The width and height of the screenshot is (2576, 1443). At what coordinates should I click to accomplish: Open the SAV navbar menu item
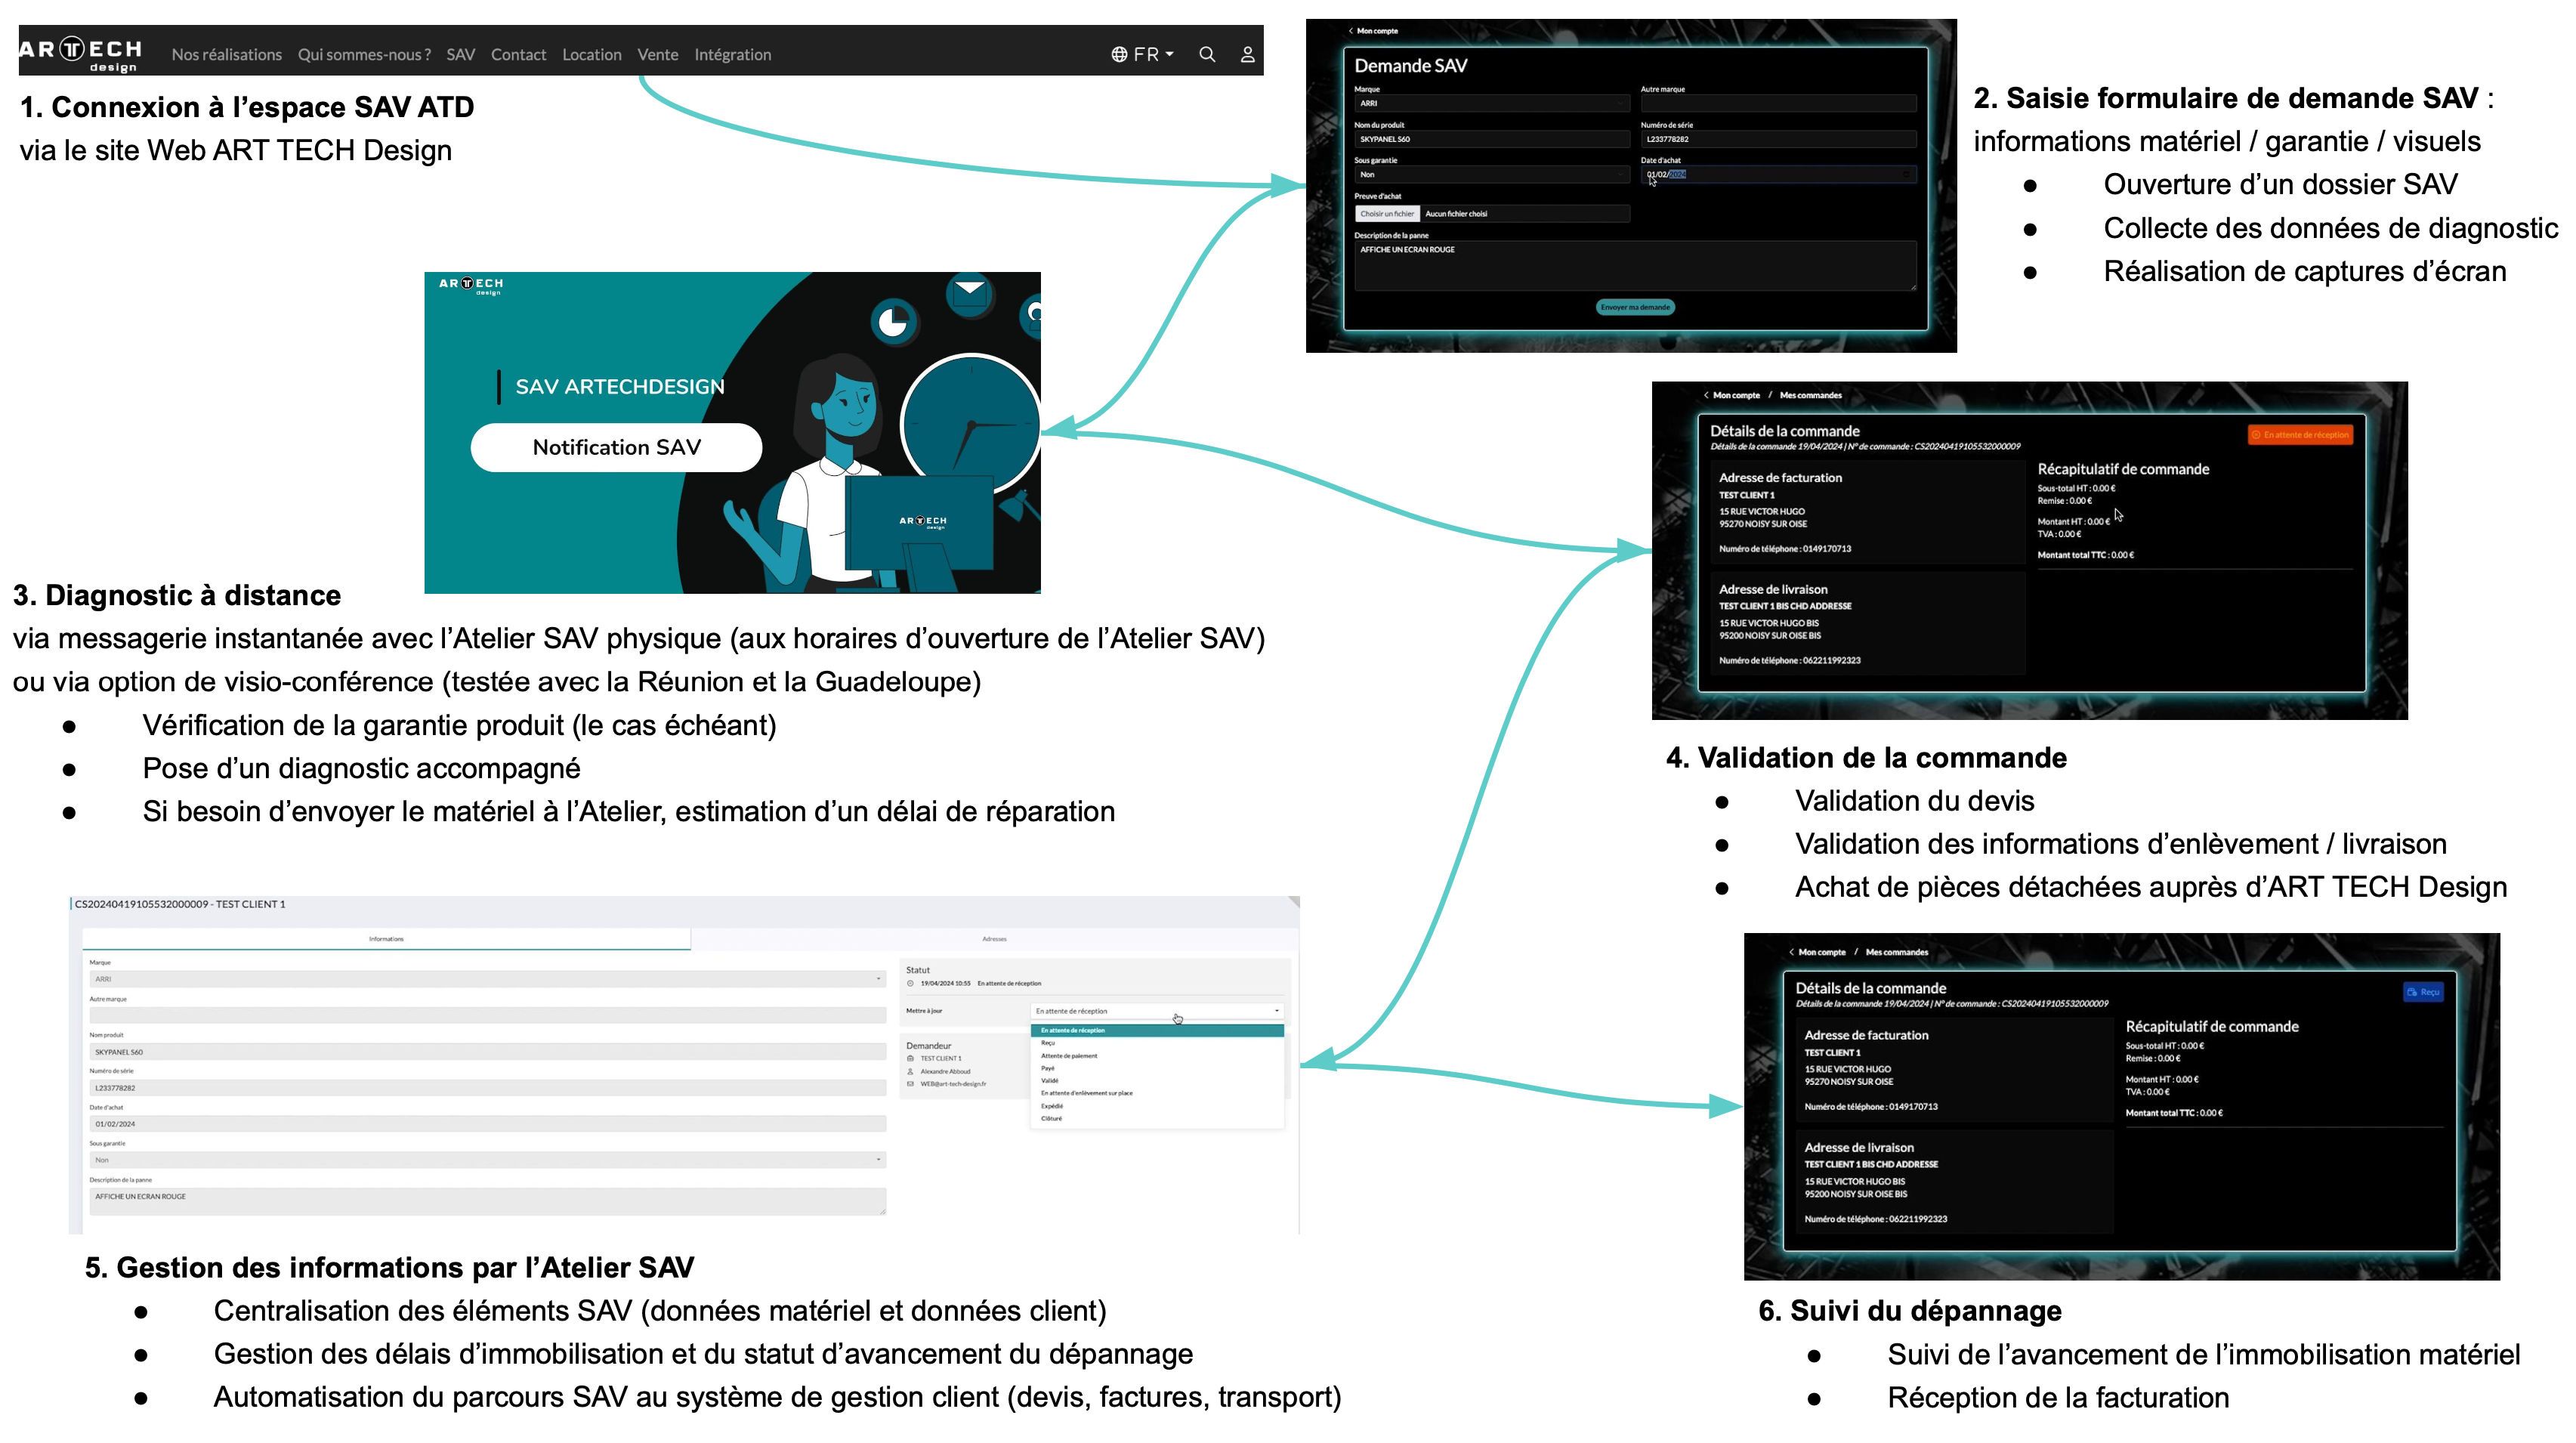click(460, 54)
